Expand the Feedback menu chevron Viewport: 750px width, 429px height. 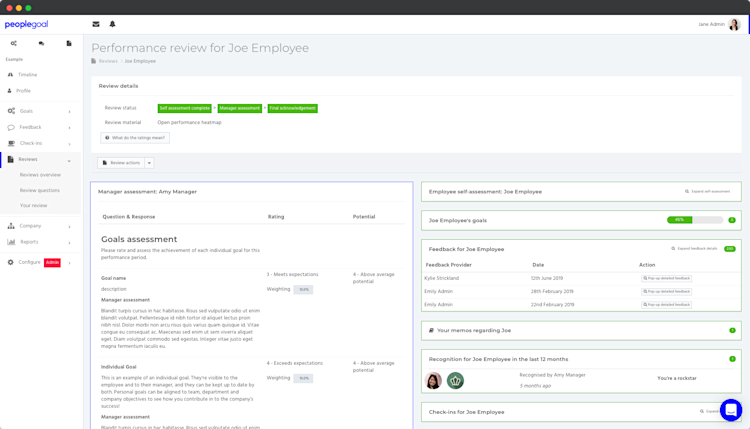click(69, 128)
